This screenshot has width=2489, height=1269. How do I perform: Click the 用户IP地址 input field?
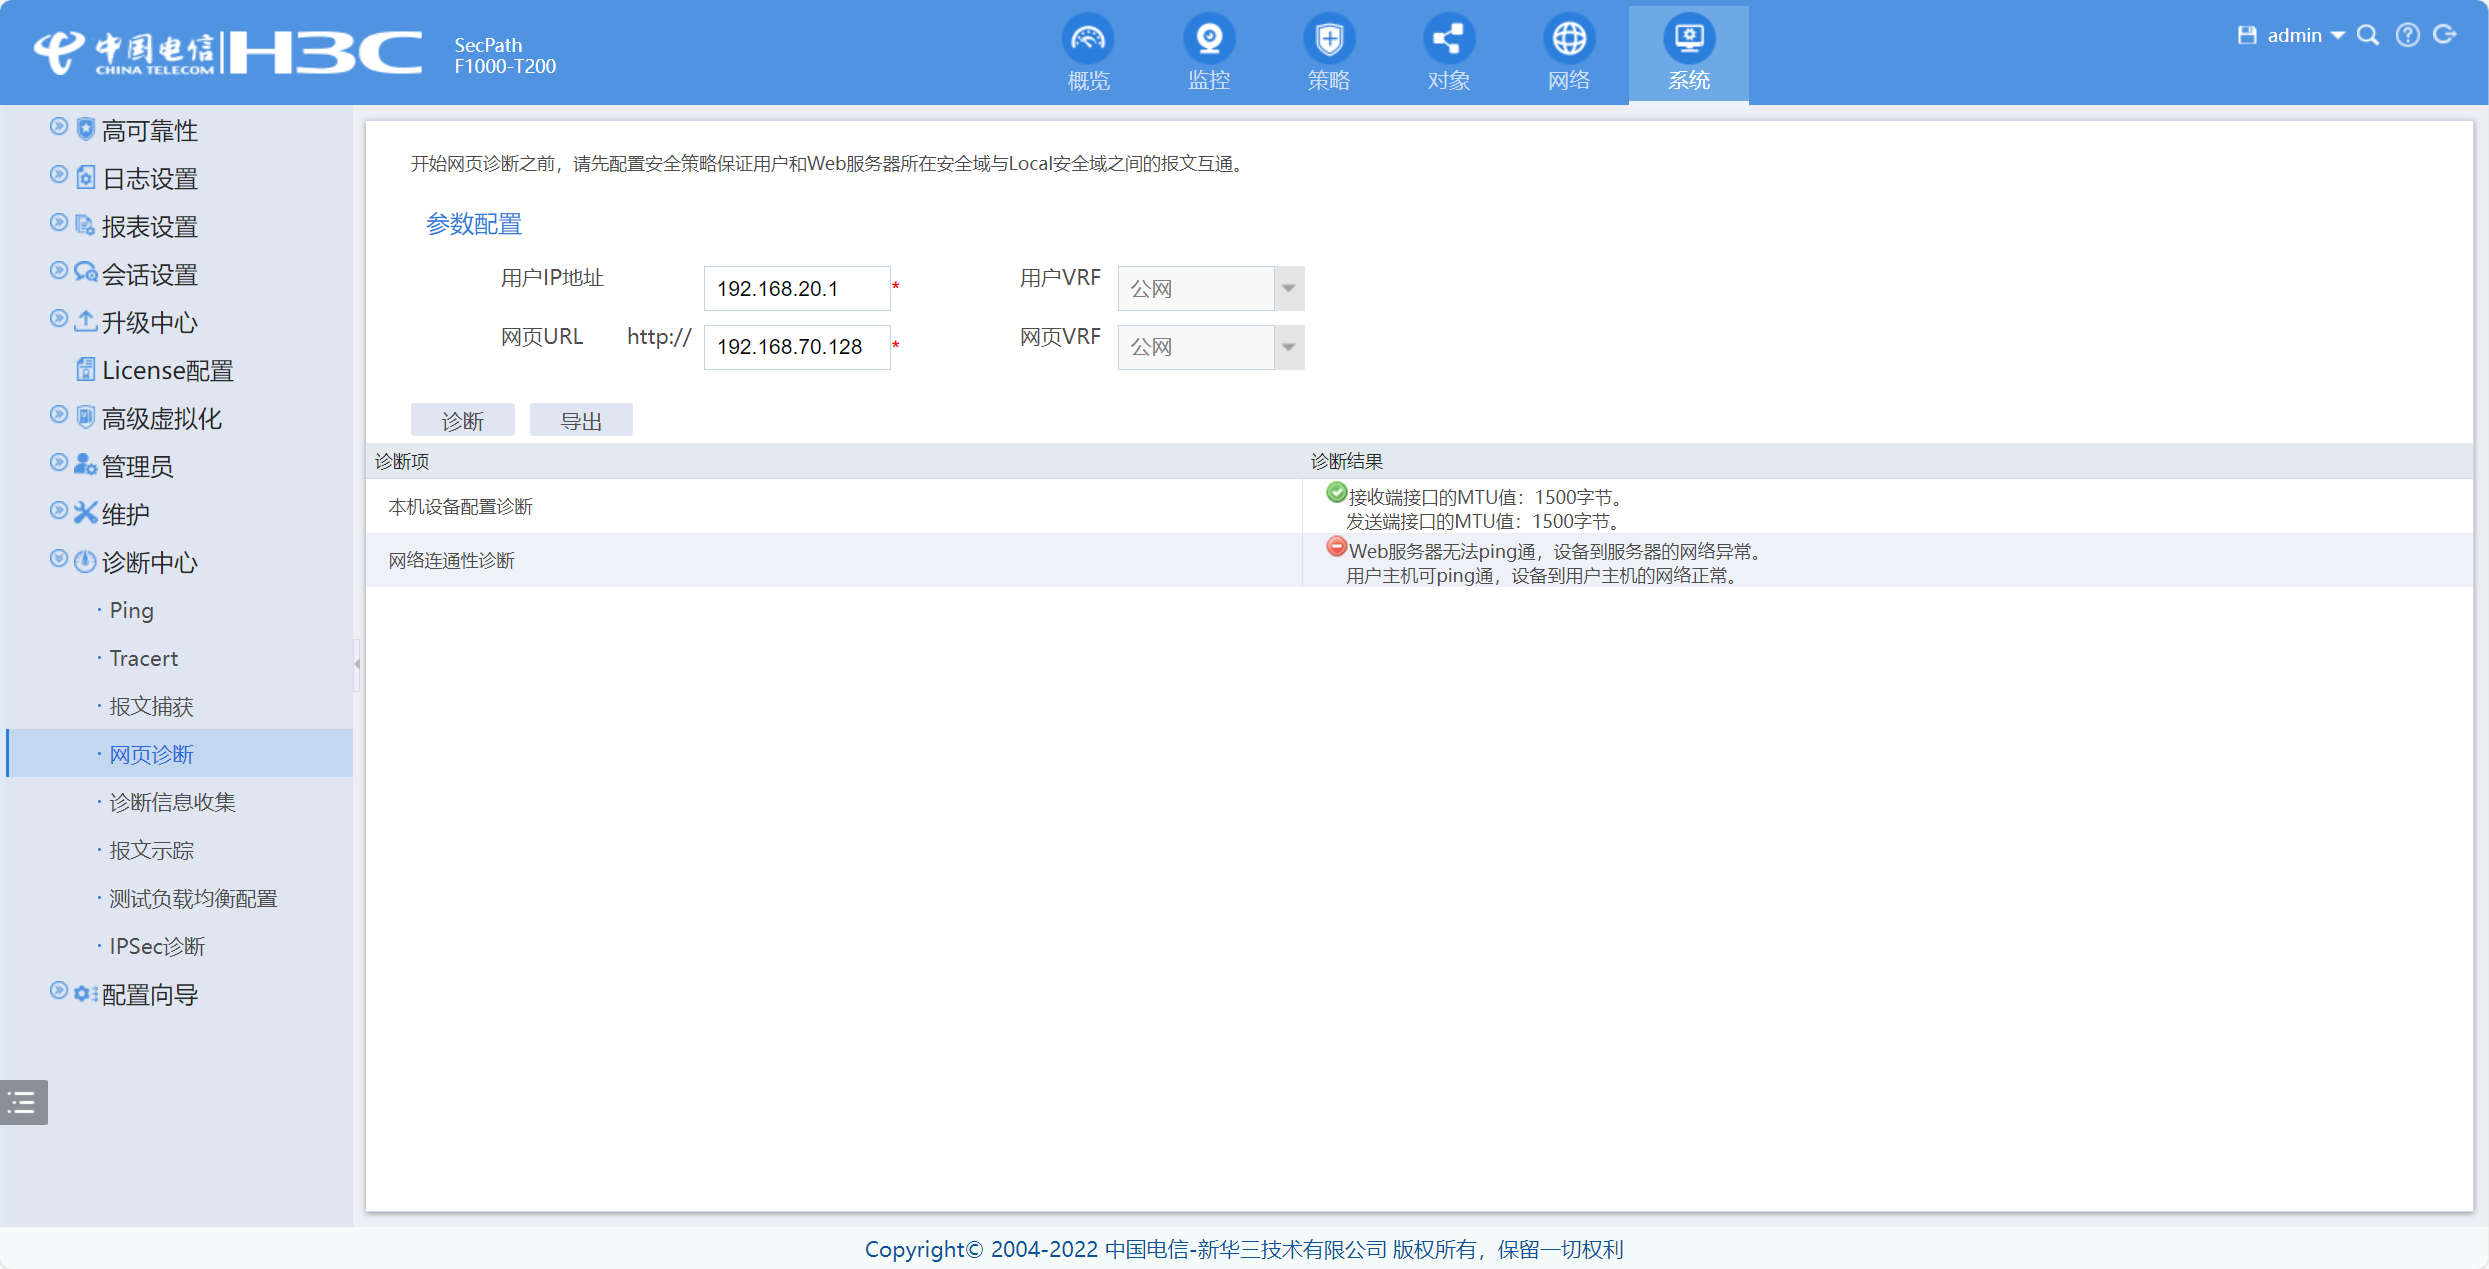coord(796,289)
